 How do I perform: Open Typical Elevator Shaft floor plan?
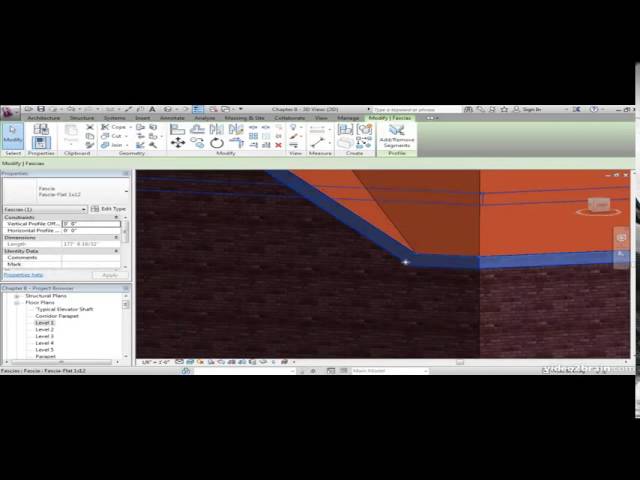point(64,309)
